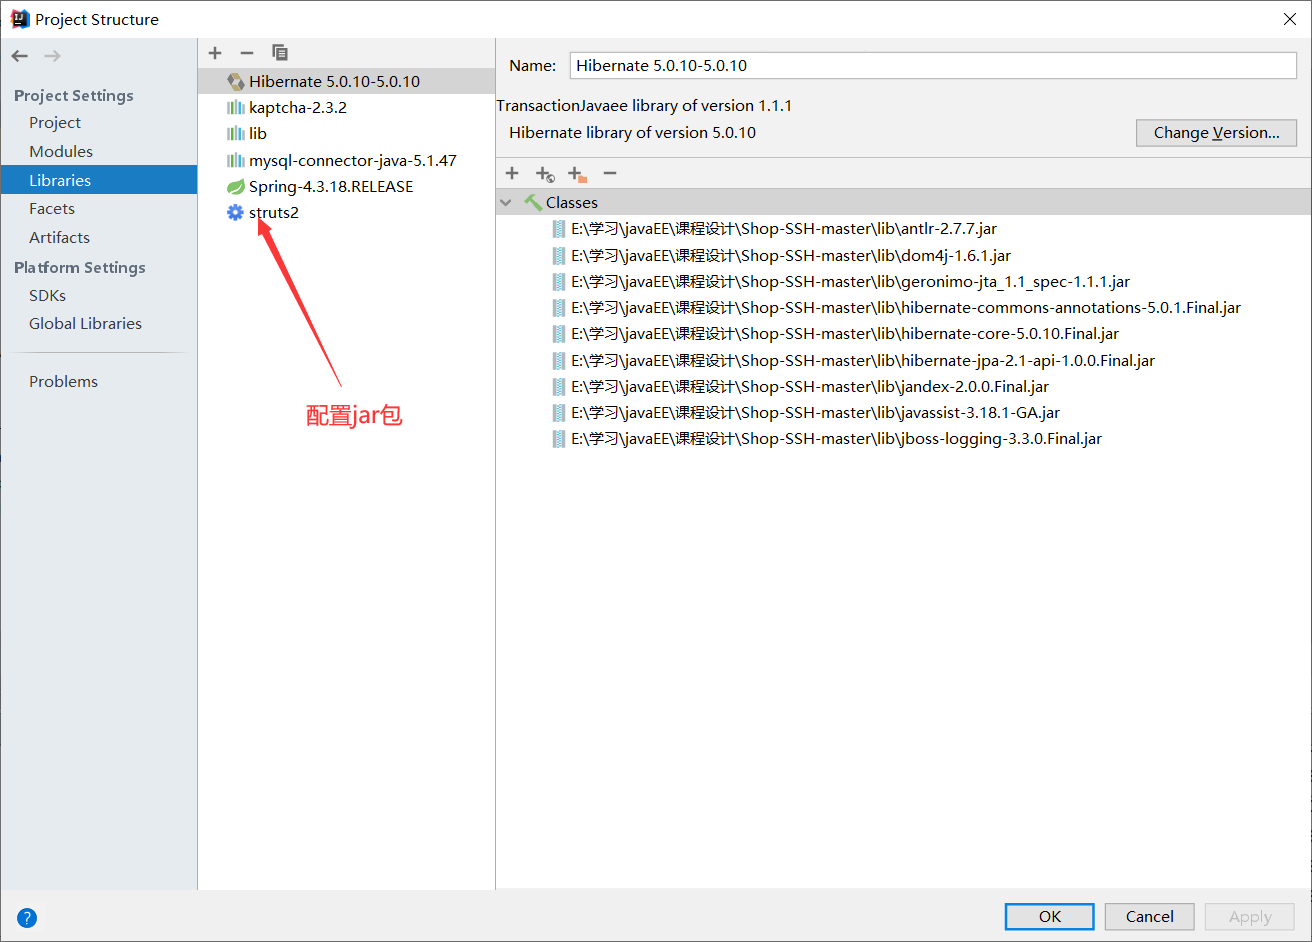Select geronimo-jta_1.1_spec-1.1.1.jar entry
The width and height of the screenshot is (1312, 942).
pos(851,282)
